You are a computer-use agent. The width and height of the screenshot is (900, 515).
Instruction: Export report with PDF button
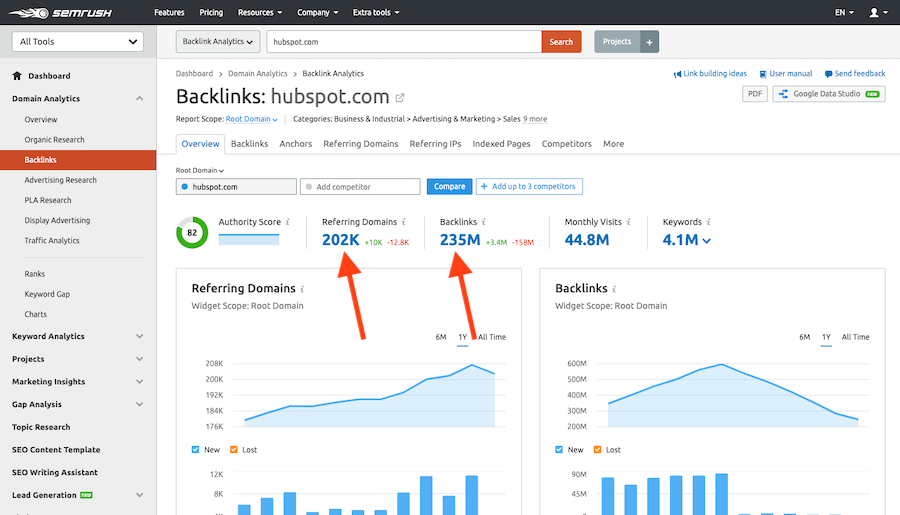(x=754, y=94)
